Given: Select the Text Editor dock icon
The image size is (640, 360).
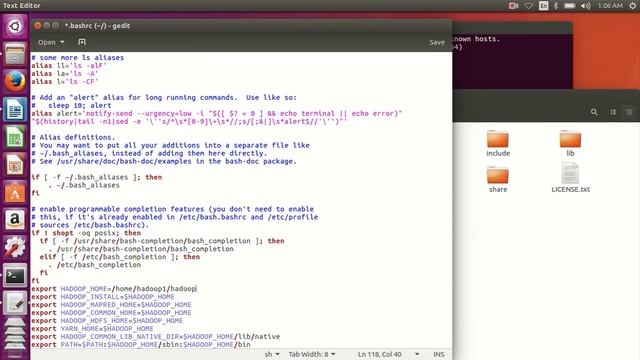Looking at the screenshot, I should tap(15, 303).
